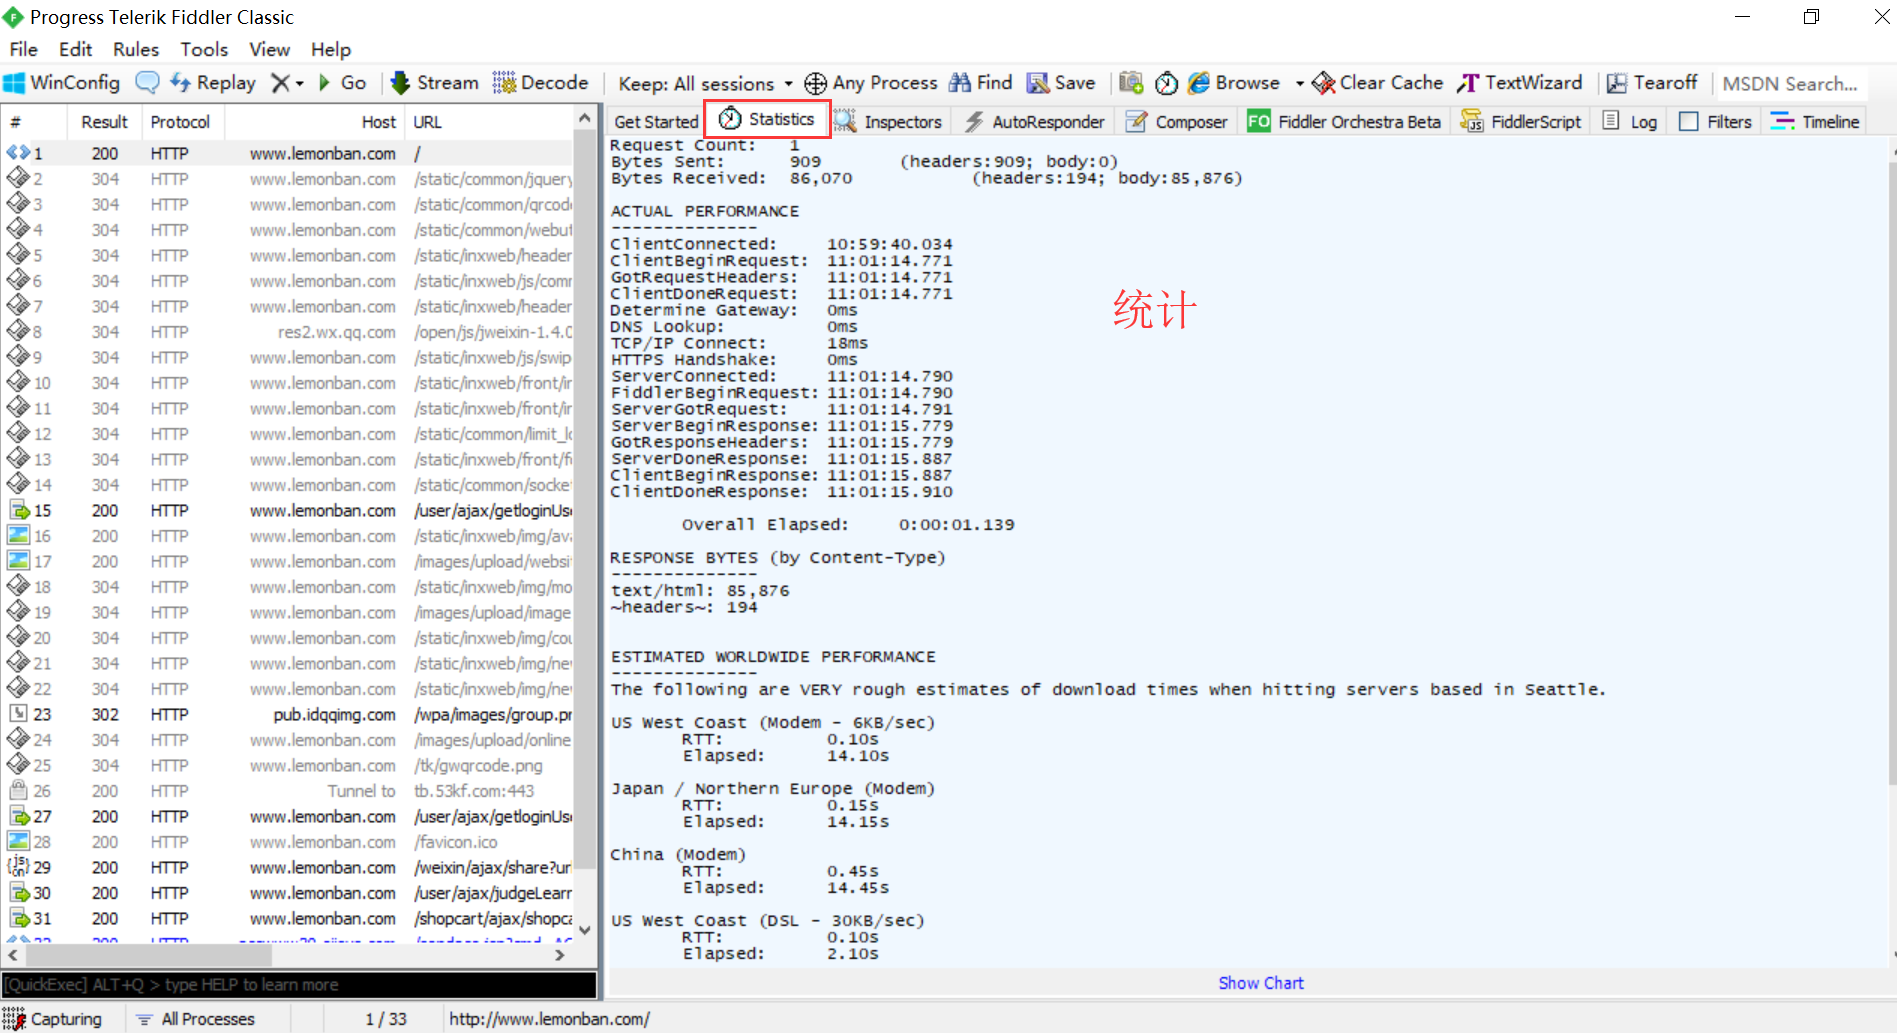Open the Help menu
1897x1033 pixels.
330,49
